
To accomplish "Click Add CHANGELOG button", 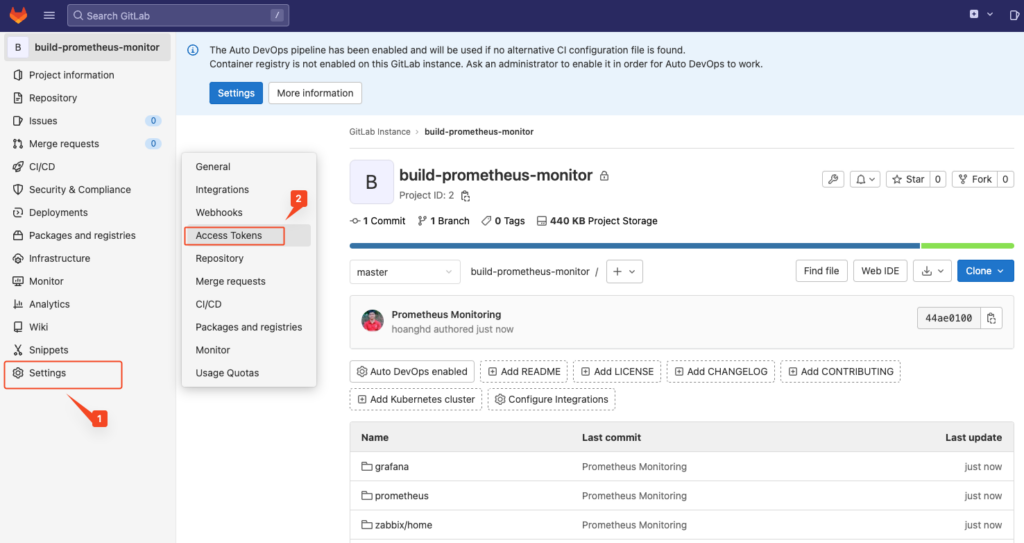I will [x=721, y=371].
